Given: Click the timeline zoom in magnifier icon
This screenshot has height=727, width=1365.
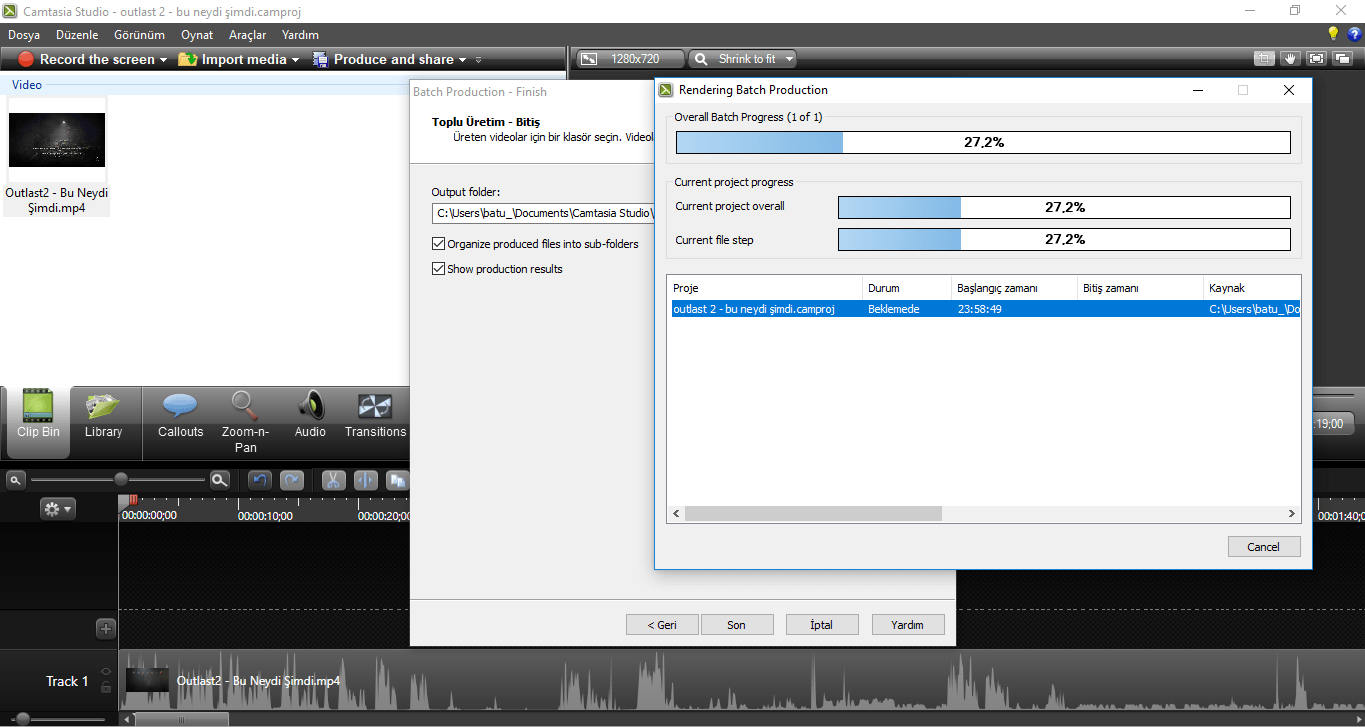Looking at the screenshot, I should (x=220, y=480).
